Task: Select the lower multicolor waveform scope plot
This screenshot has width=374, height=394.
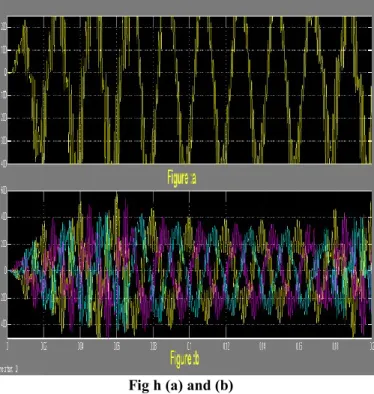Action: pyautogui.click(x=189, y=265)
